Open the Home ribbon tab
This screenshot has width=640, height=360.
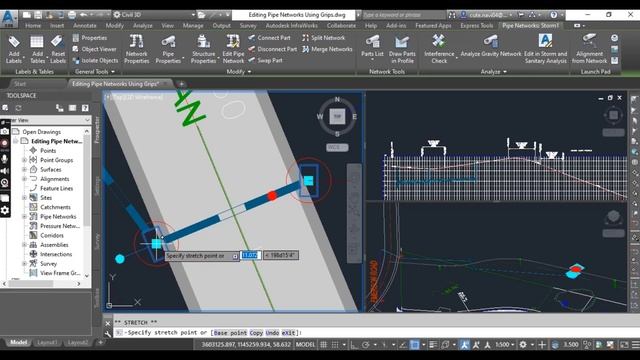pos(33,25)
